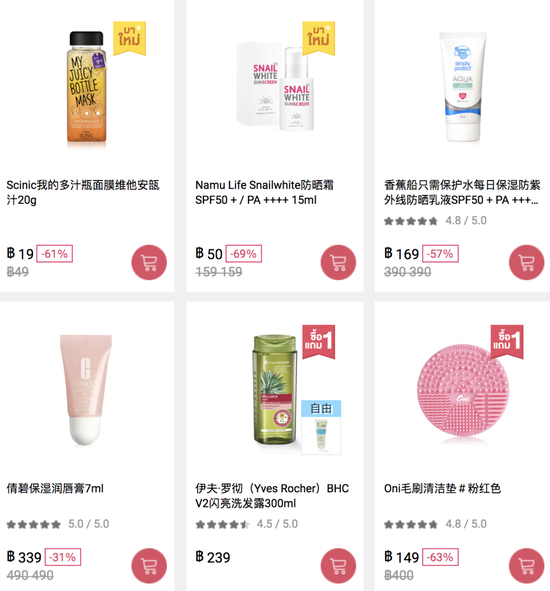Add Oni pink cleaning pad to cart
The width and height of the screenshot is (550, 591).
(527, 566)
